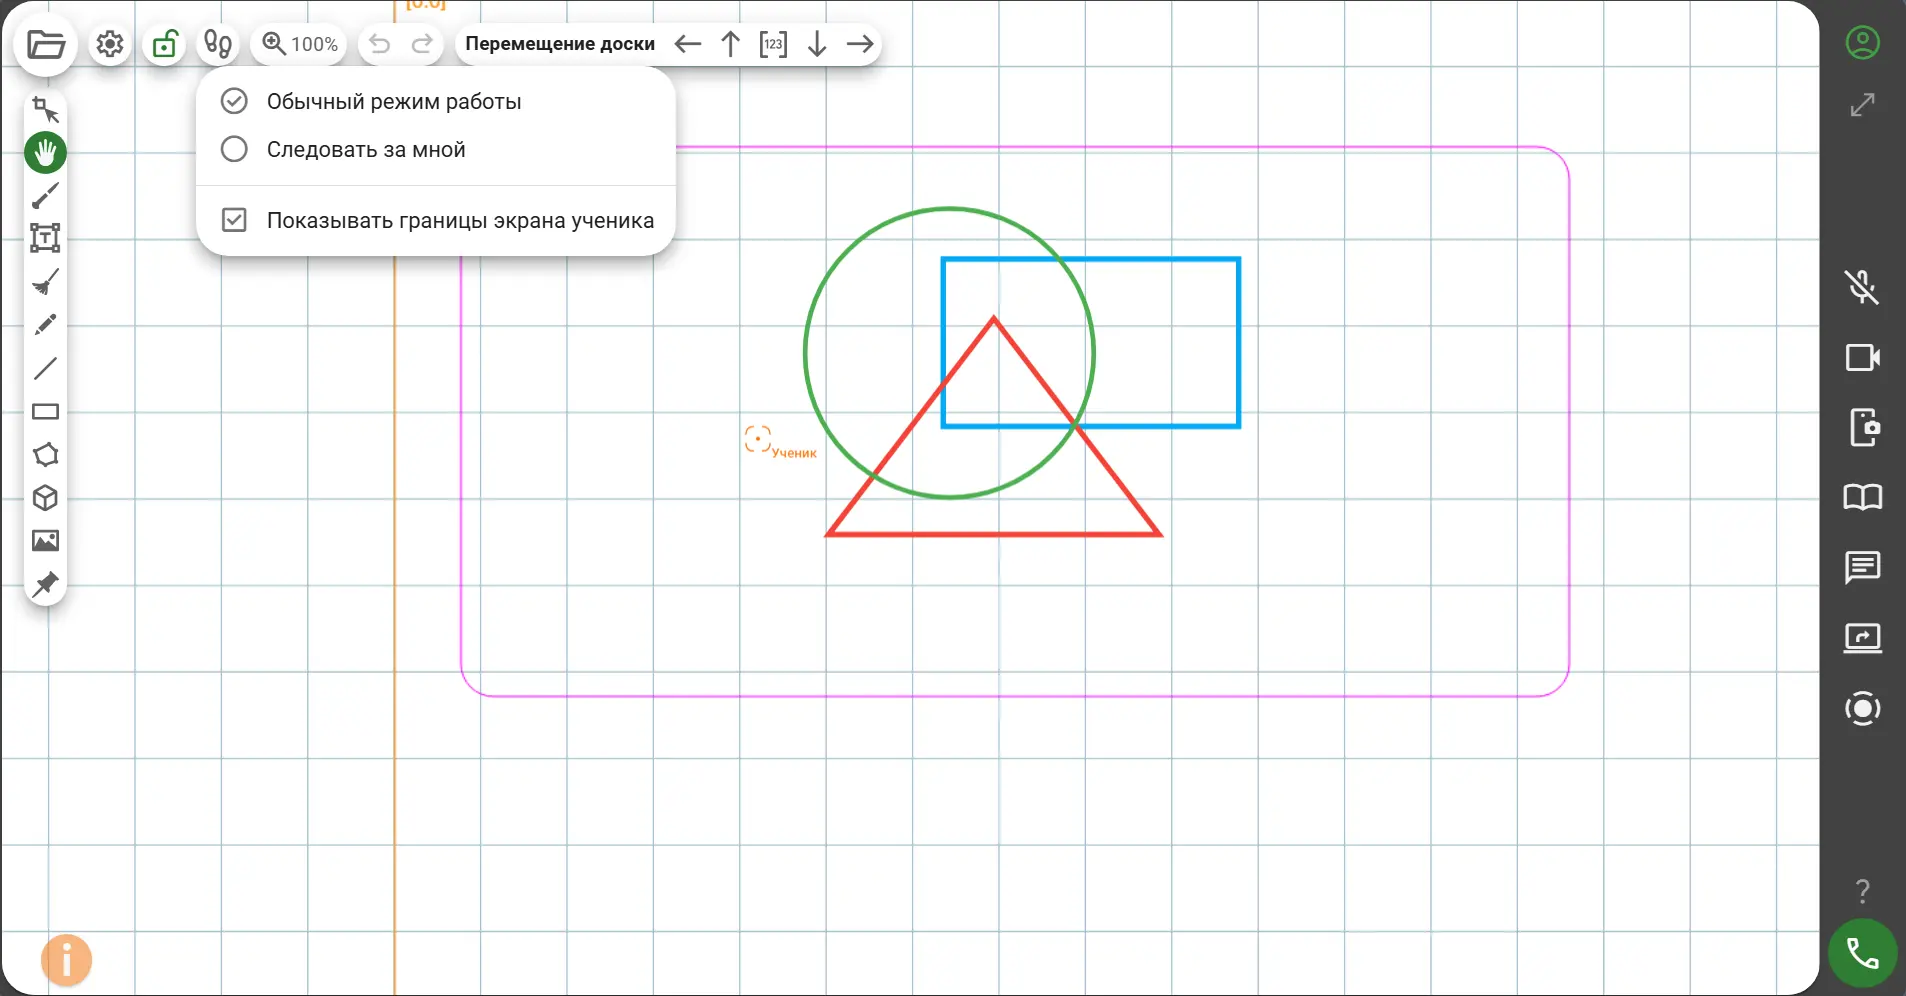
Task: Open board settings gear
Action: pyautogui.click(x=110, y=45)
